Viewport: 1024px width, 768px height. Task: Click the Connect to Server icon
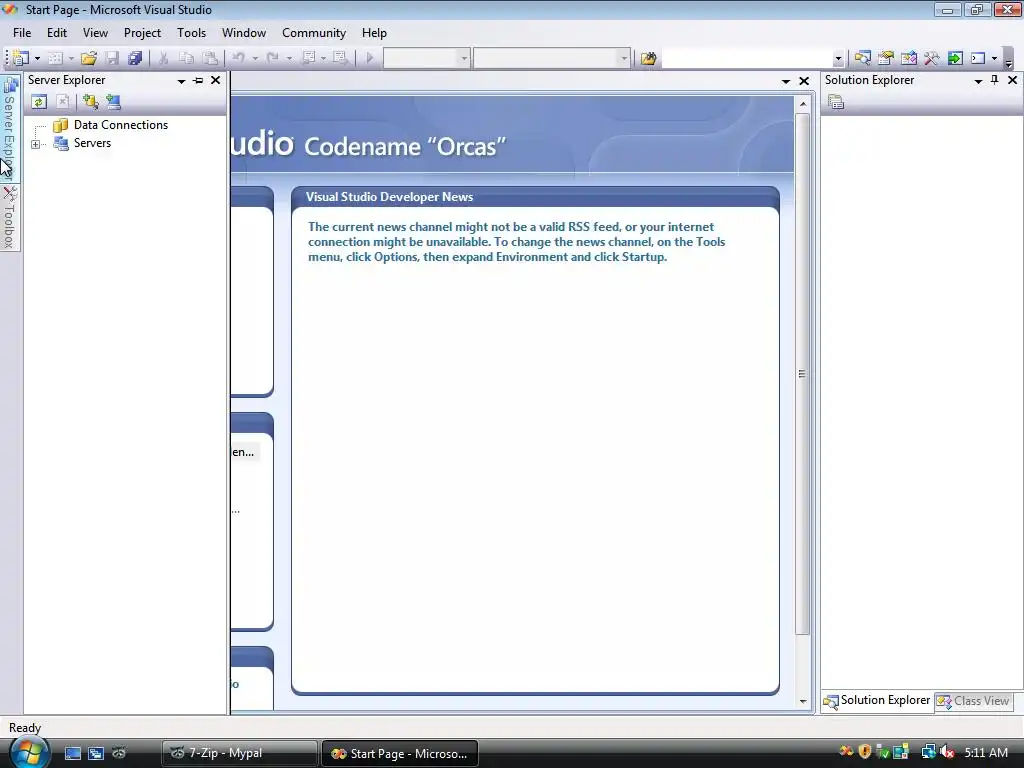pyautogui.click(x=113, y=101)
